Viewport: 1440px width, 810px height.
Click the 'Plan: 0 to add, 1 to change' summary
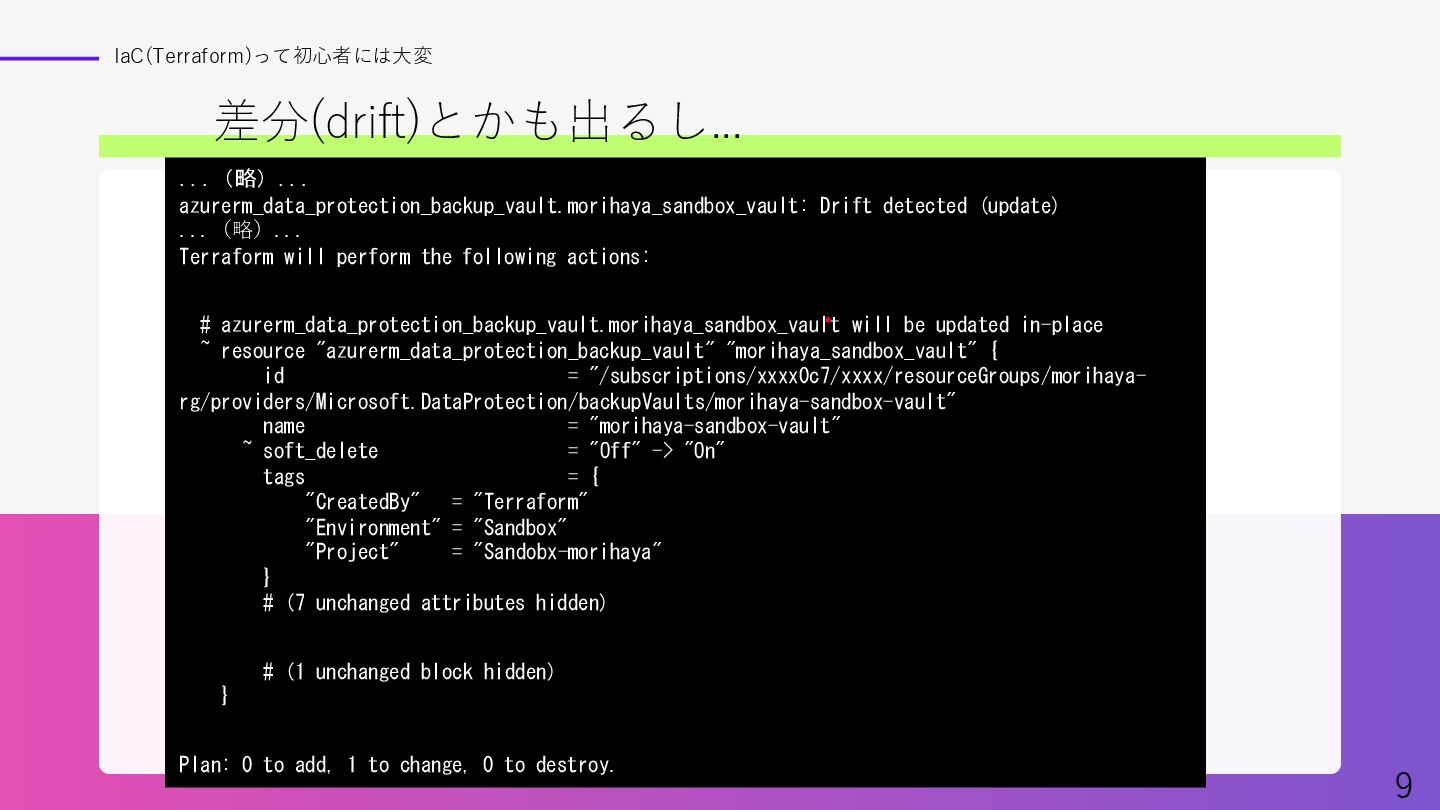click(x=397, y=765)
